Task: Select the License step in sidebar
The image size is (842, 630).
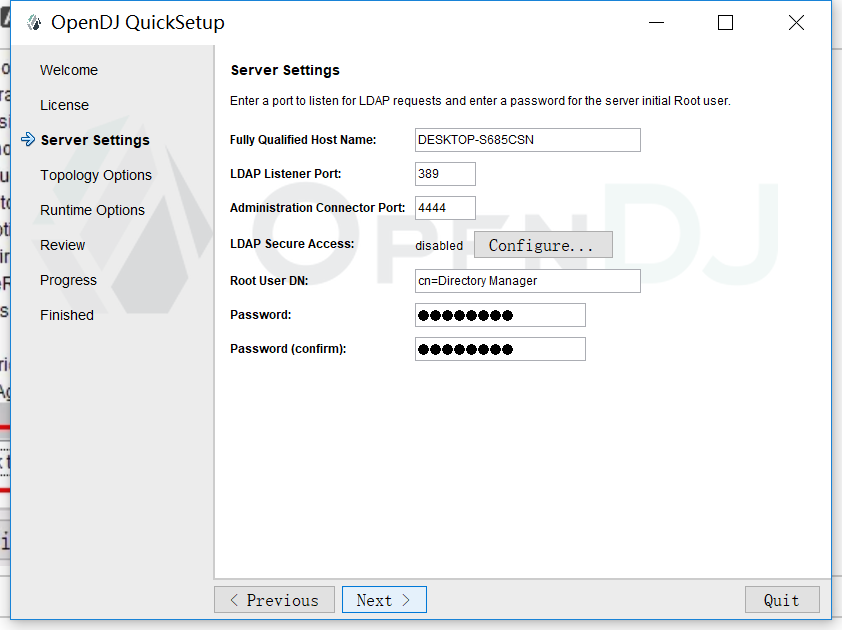Action: [64, 105]
